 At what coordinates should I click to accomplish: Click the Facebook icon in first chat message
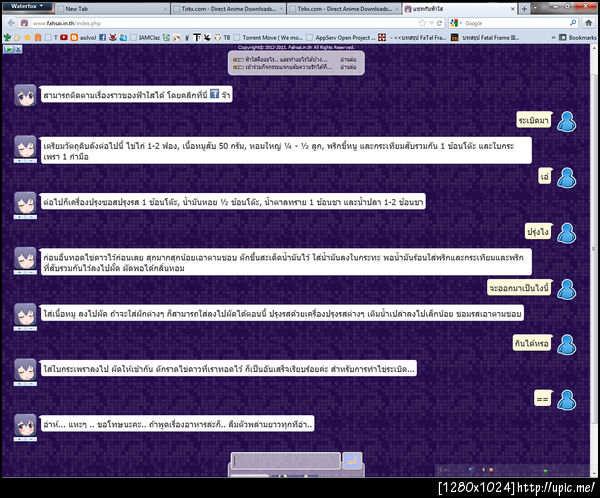click(x=214, y=94)
